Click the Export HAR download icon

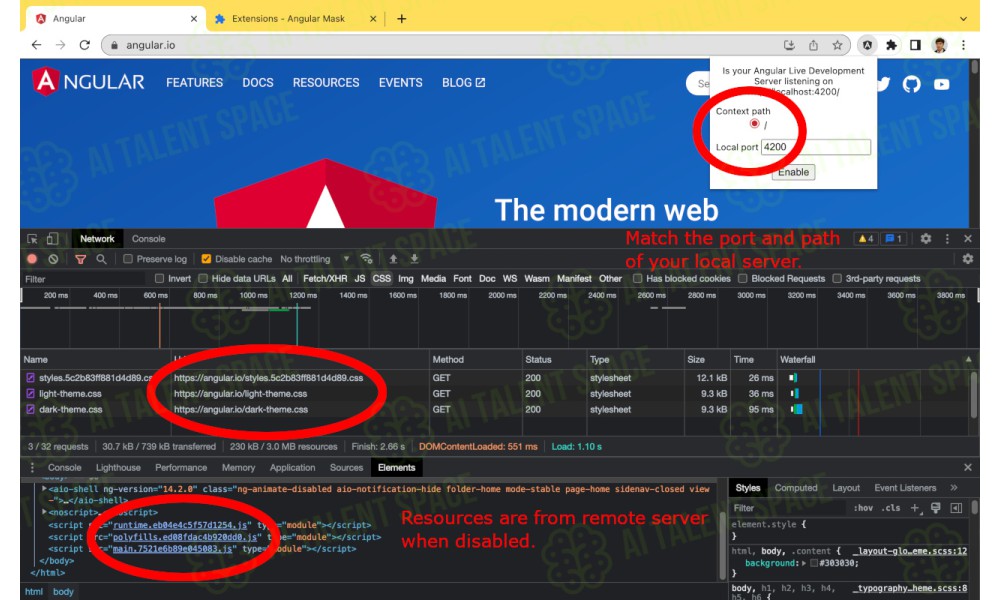point(415,259)
